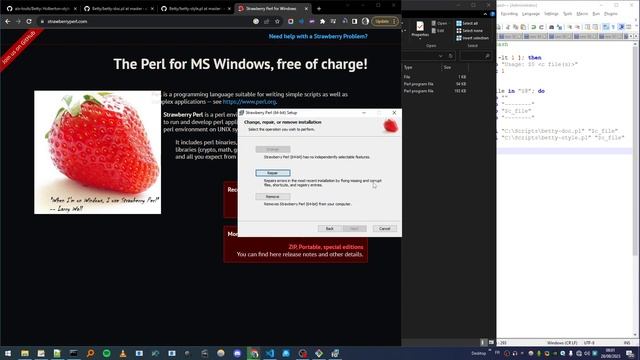Click the Paste icon in Notepad++ toolbar
Screen dimensions: 640x360
[523, 27]
